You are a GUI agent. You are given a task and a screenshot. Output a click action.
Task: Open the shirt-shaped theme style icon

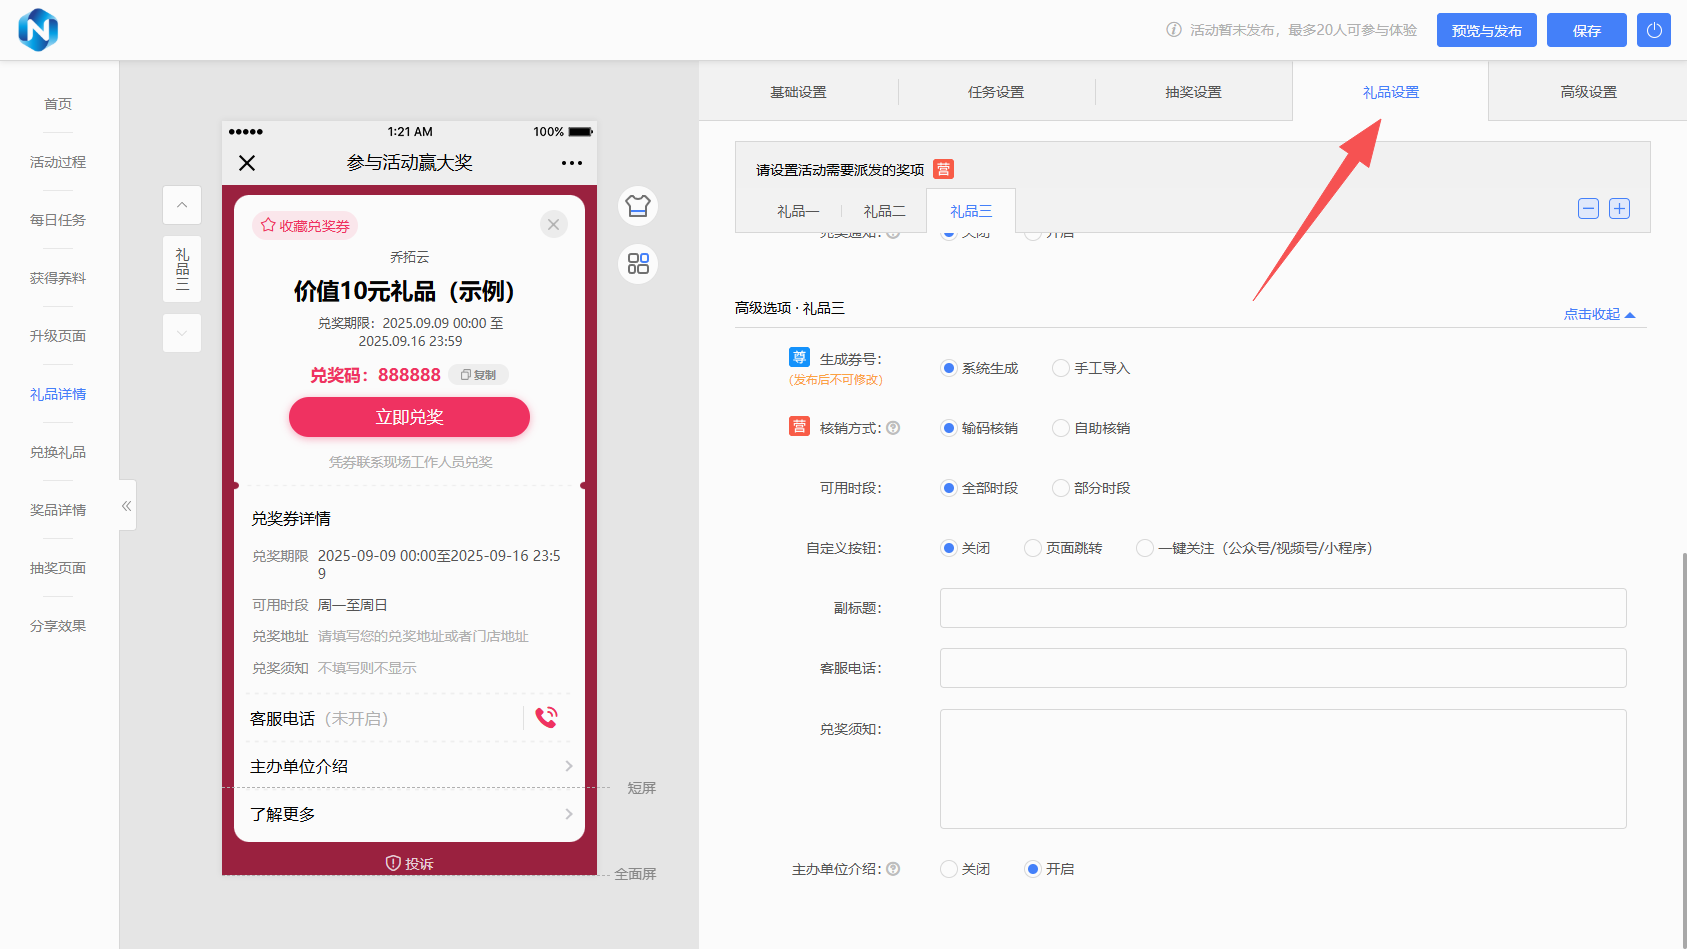(x=637, y=205)
